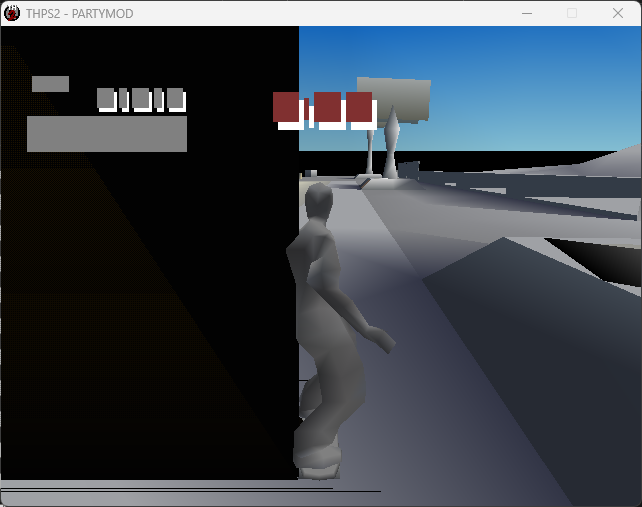Click the red timer blocks in the HUD
This screenshot has height=507, width=642.
pyautogui.click(x=324, y=111)
